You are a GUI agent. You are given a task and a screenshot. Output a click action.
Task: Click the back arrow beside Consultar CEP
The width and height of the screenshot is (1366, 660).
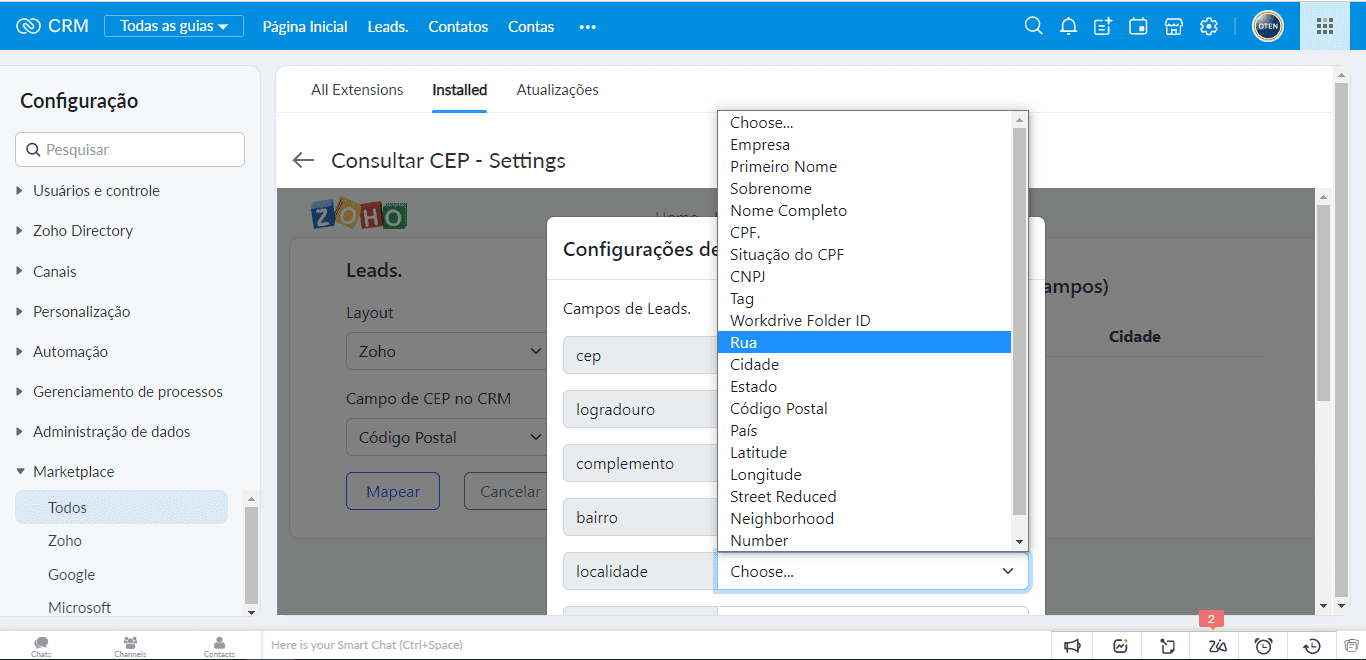pos(303,161)
